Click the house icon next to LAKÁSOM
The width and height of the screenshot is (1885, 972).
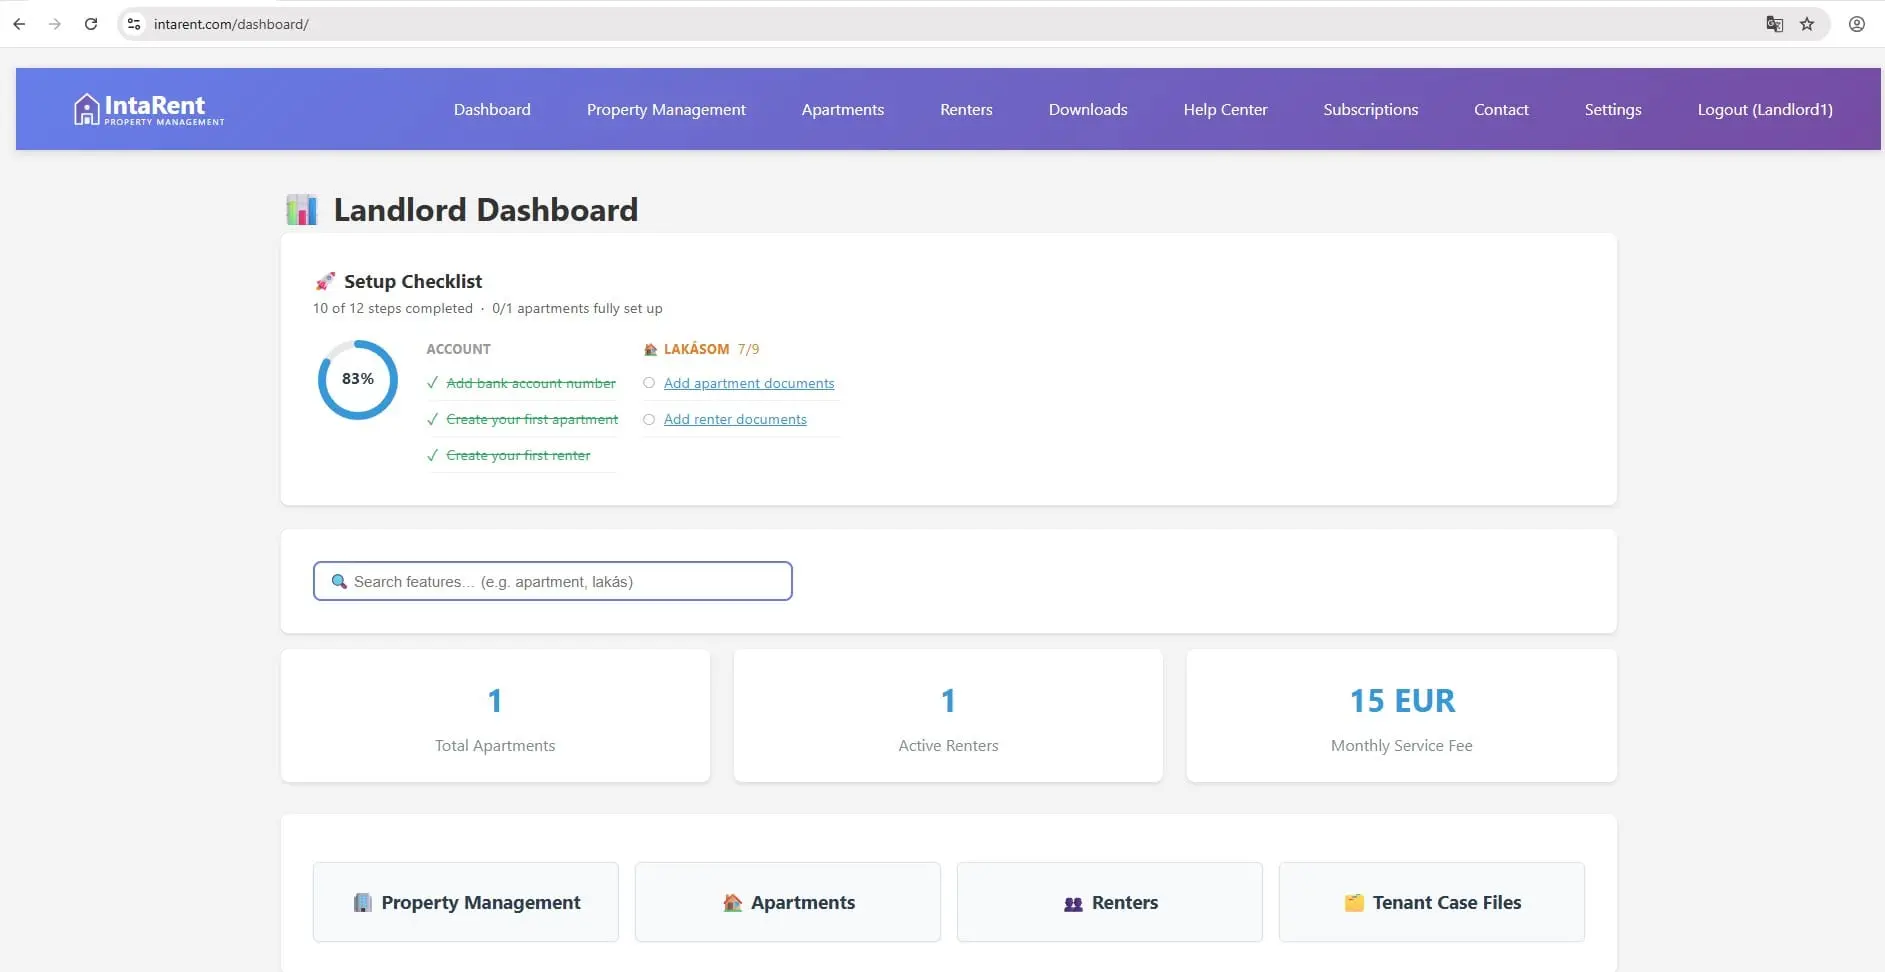tap(650, 349)
